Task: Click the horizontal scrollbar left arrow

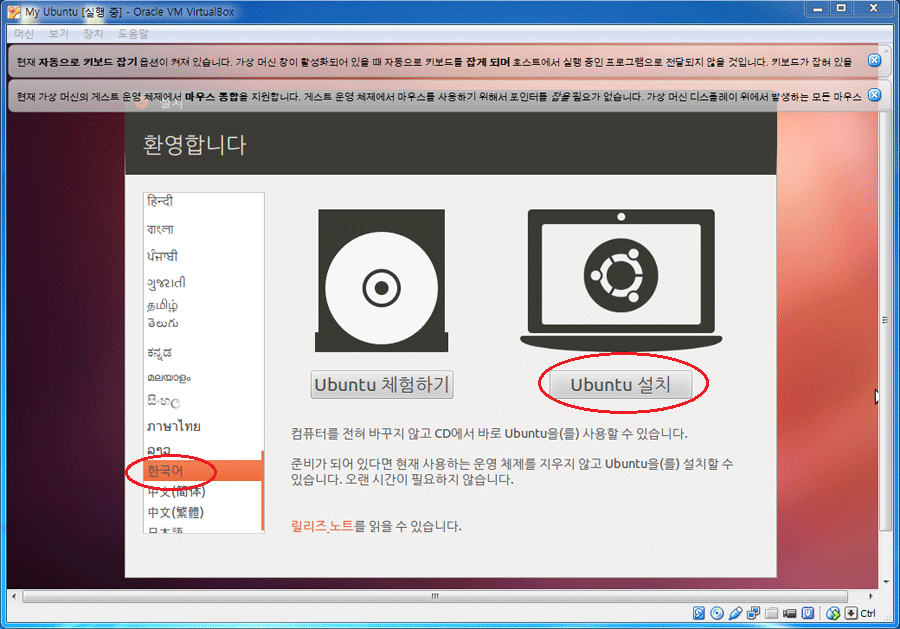Action: 14,596
